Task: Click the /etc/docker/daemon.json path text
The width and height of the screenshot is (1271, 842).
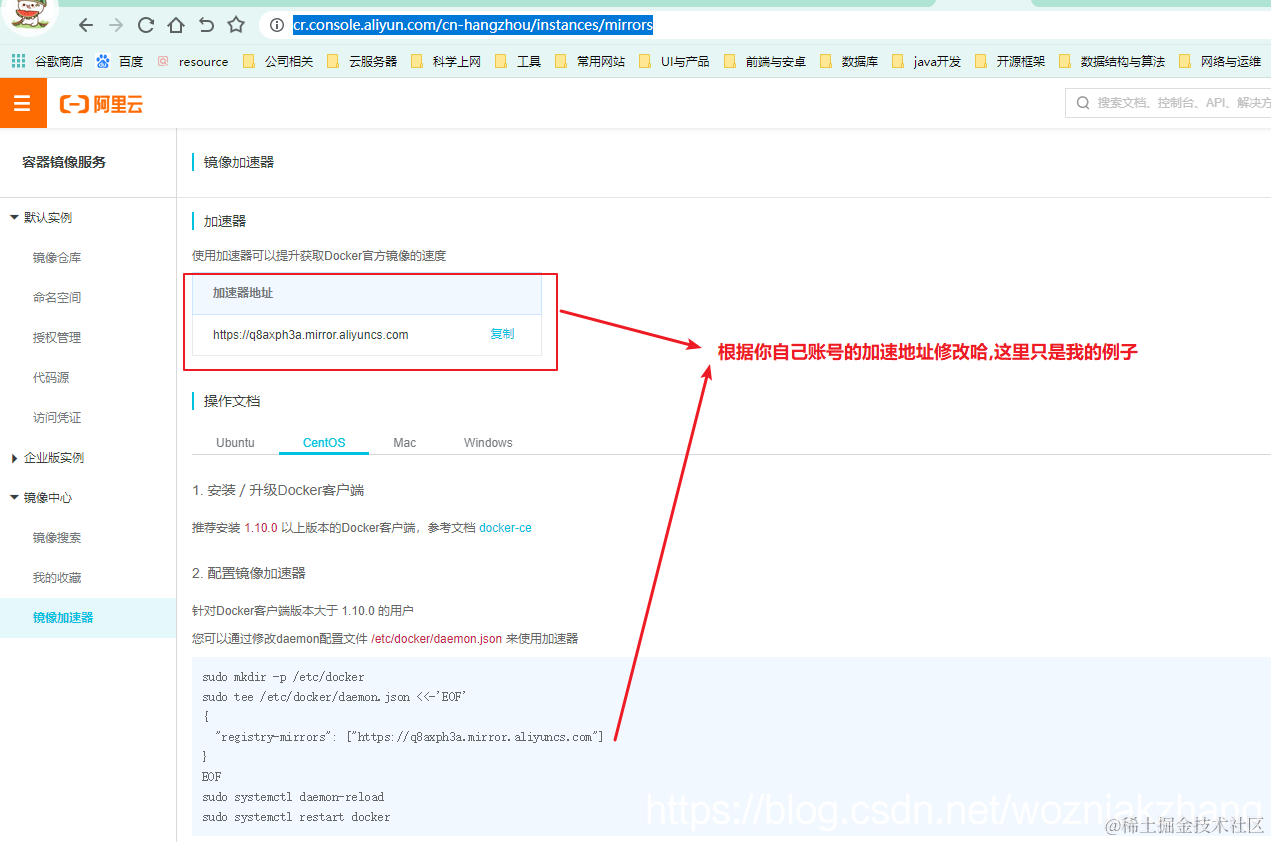Action: pos(436,638)
